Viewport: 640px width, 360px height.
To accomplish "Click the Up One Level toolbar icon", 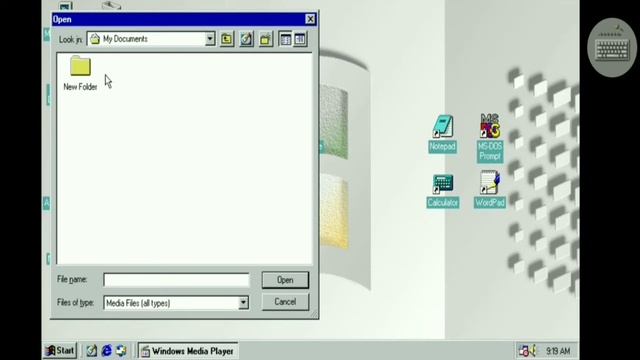I will click(227, 39).
